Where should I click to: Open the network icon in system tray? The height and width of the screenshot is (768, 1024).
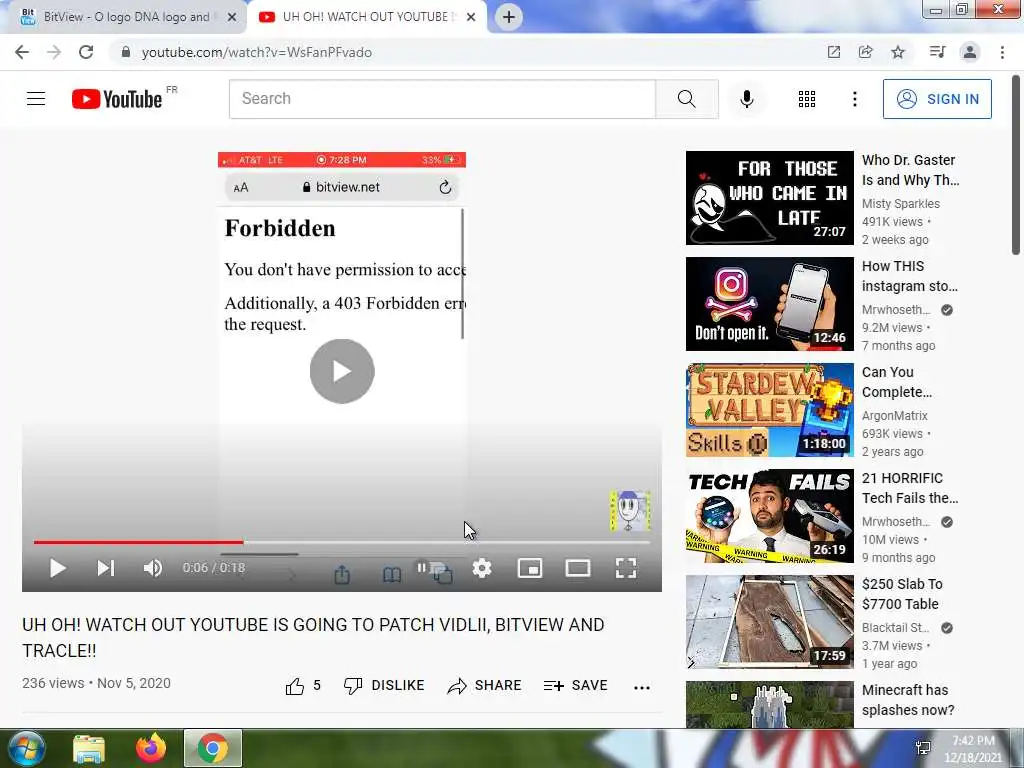(x=923, y=748)
